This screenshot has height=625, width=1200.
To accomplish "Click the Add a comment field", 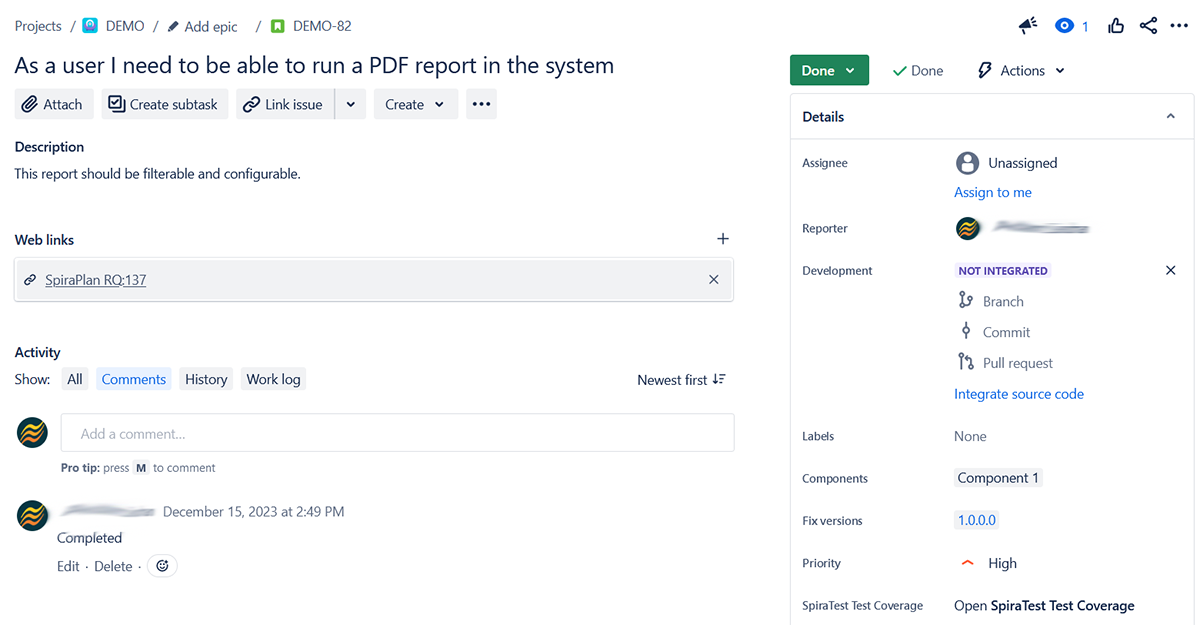I will pyautogui.click(x=397, y=434).
